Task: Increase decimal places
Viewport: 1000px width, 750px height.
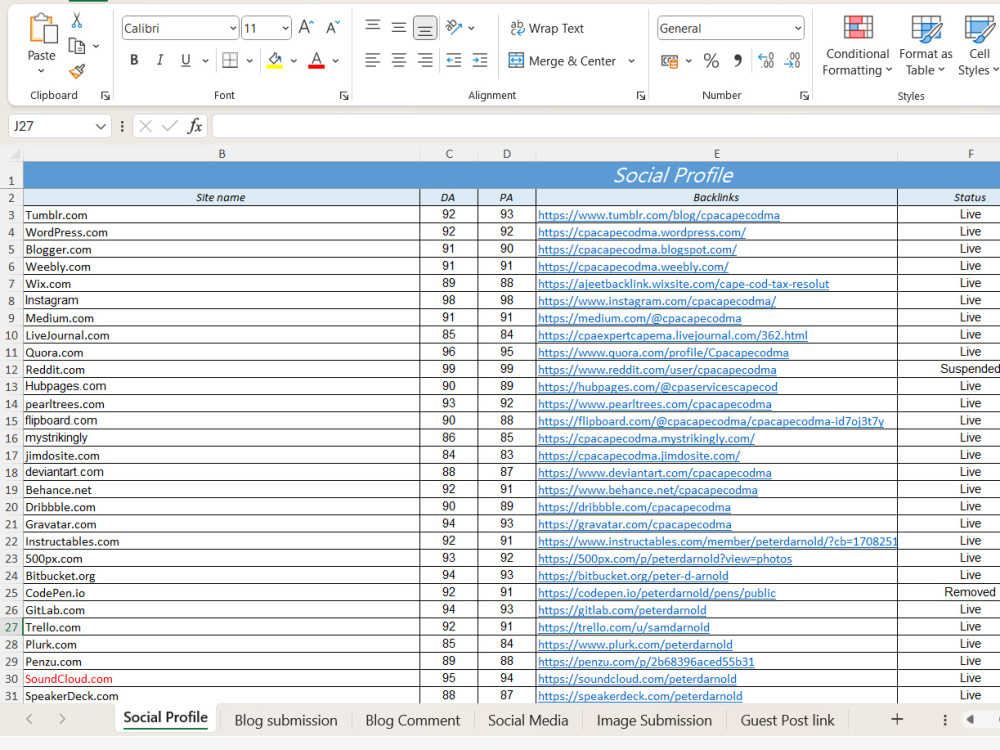Action: [766, 61]
